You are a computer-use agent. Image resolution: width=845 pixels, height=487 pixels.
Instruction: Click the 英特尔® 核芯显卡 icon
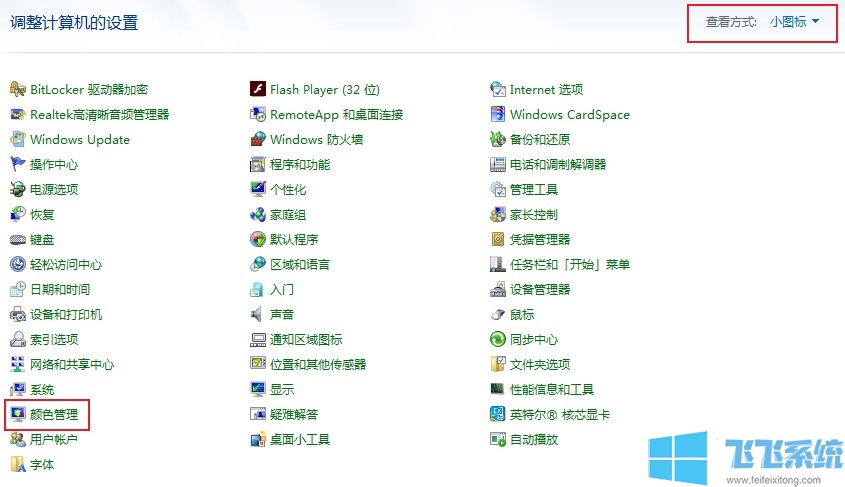click(498, 415)
